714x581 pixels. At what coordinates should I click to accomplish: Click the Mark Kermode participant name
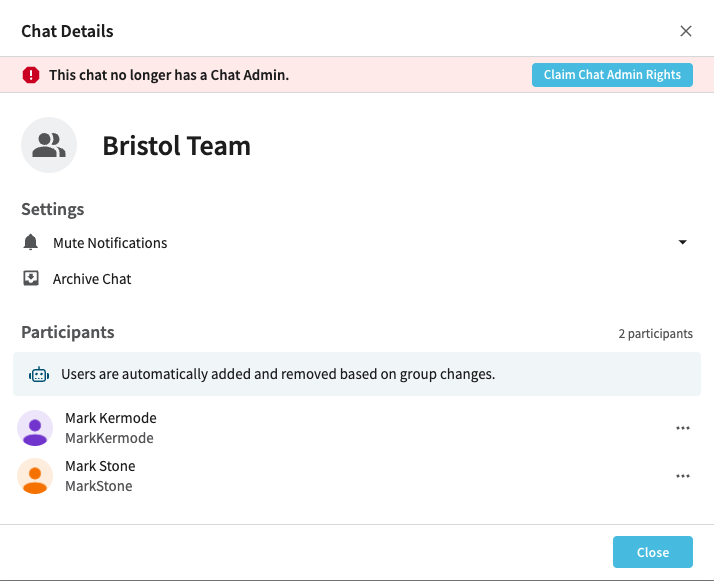click(111, 418)
